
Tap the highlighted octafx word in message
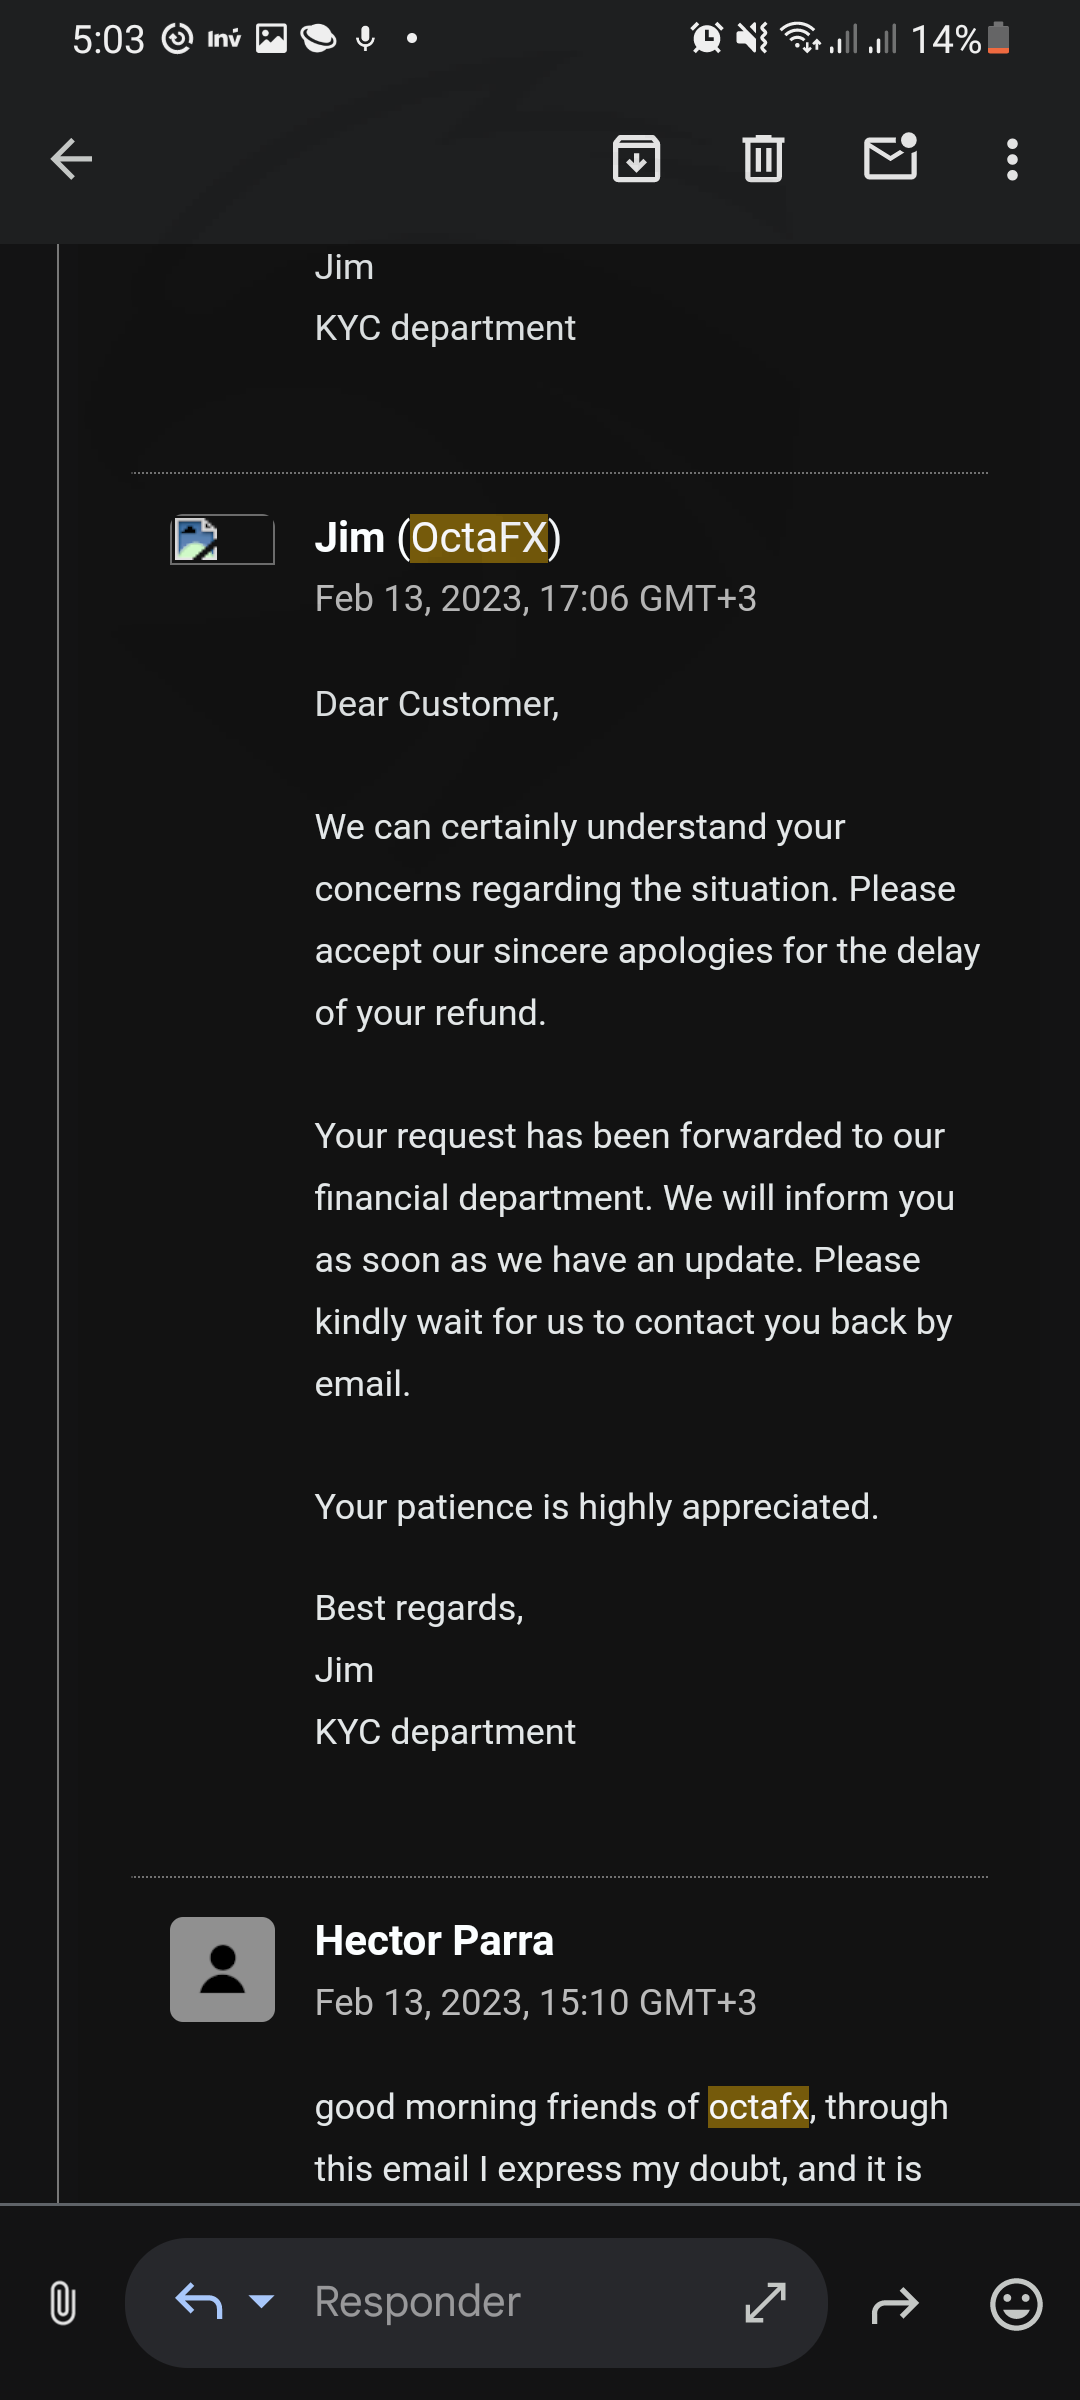click(758, 2107)
